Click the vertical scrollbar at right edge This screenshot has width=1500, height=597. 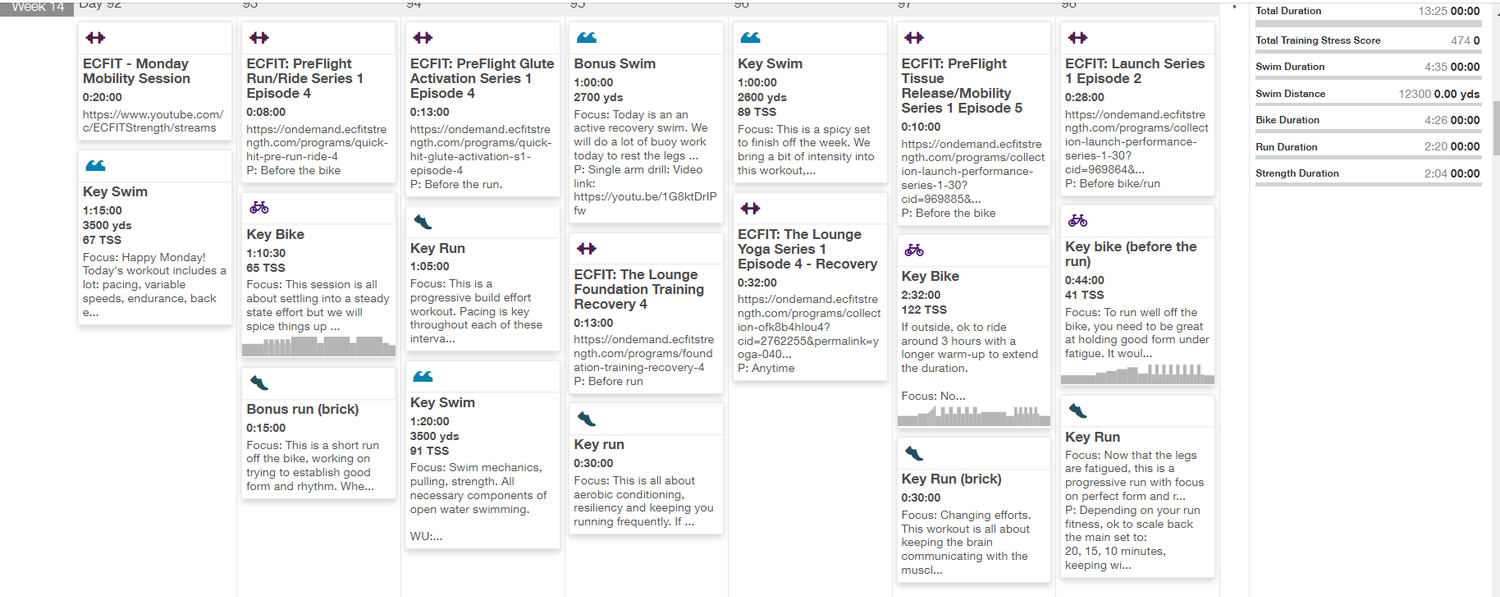[x=1496, y=128]
